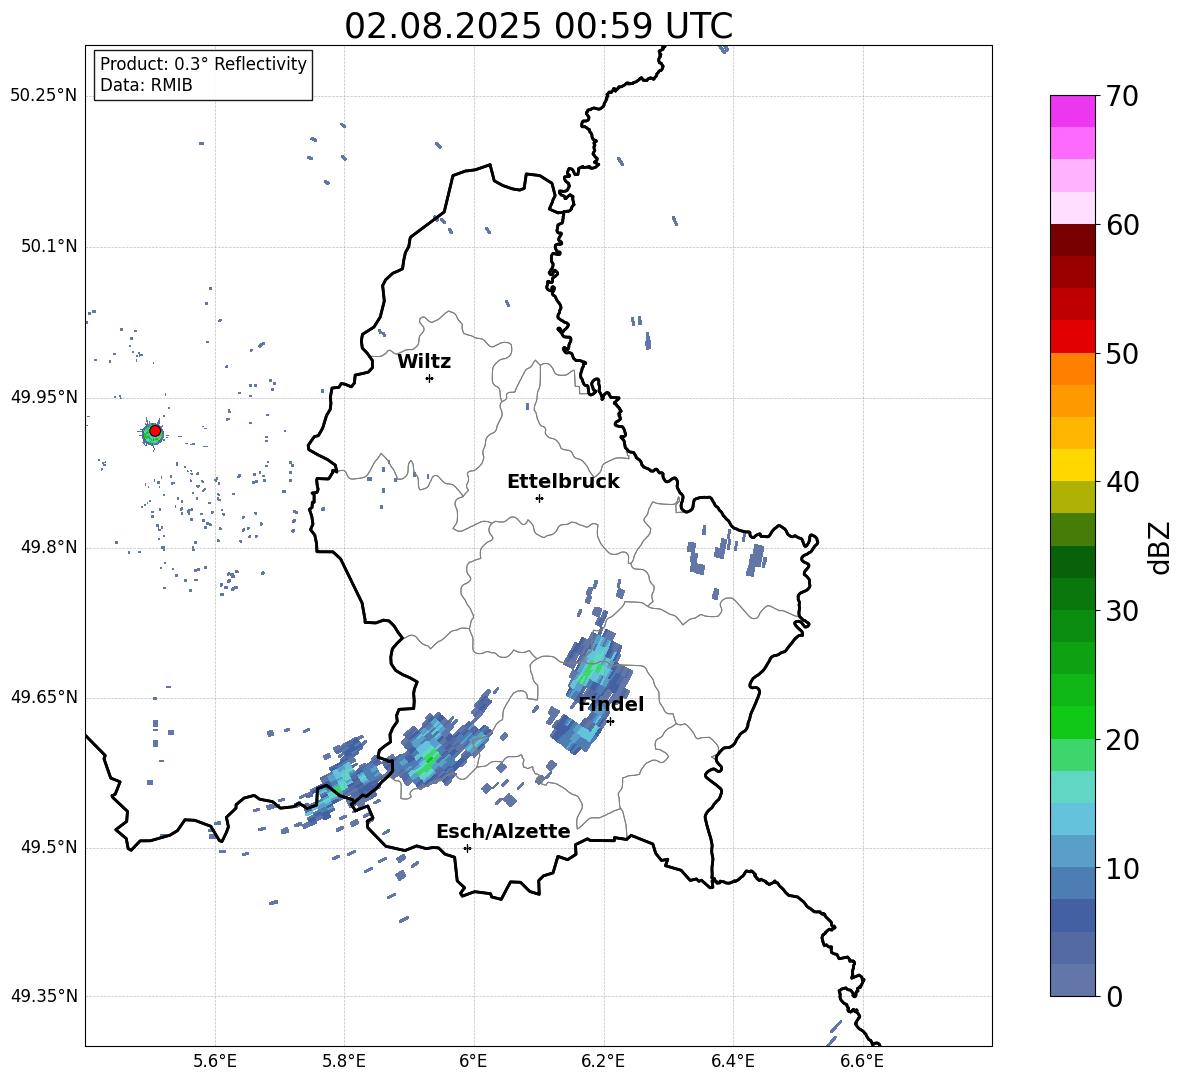Click the Wiltz location cross marker
This screenshot has height=1081, width=1184.
pos(430,378)
